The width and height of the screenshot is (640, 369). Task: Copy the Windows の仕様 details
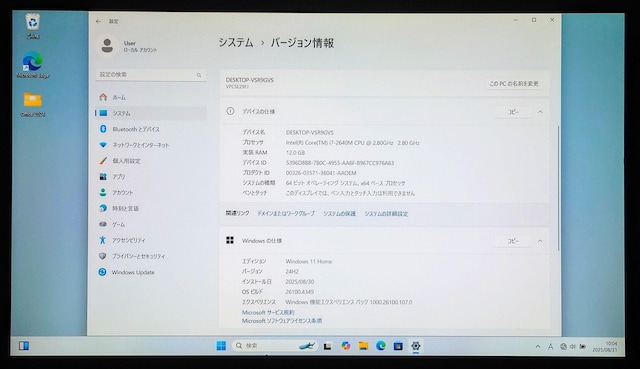click(513, 241)
